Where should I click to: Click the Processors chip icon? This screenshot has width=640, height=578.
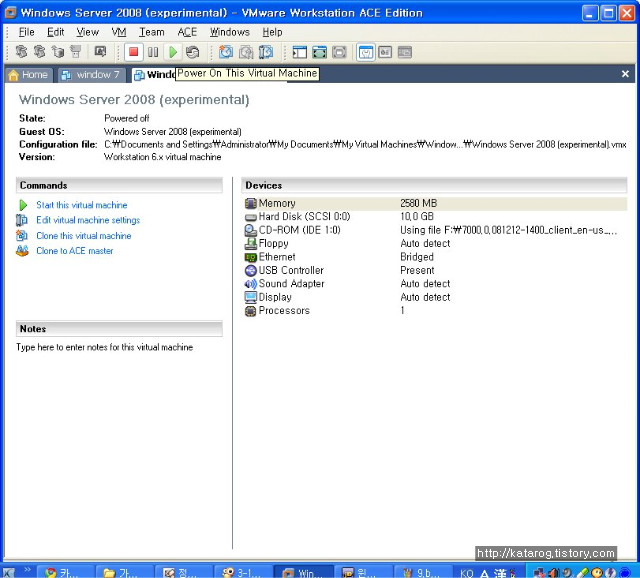coord(251,311)
